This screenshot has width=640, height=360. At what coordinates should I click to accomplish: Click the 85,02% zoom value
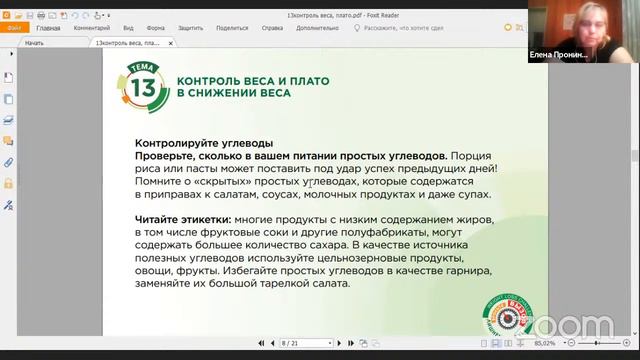click(544, 343)
